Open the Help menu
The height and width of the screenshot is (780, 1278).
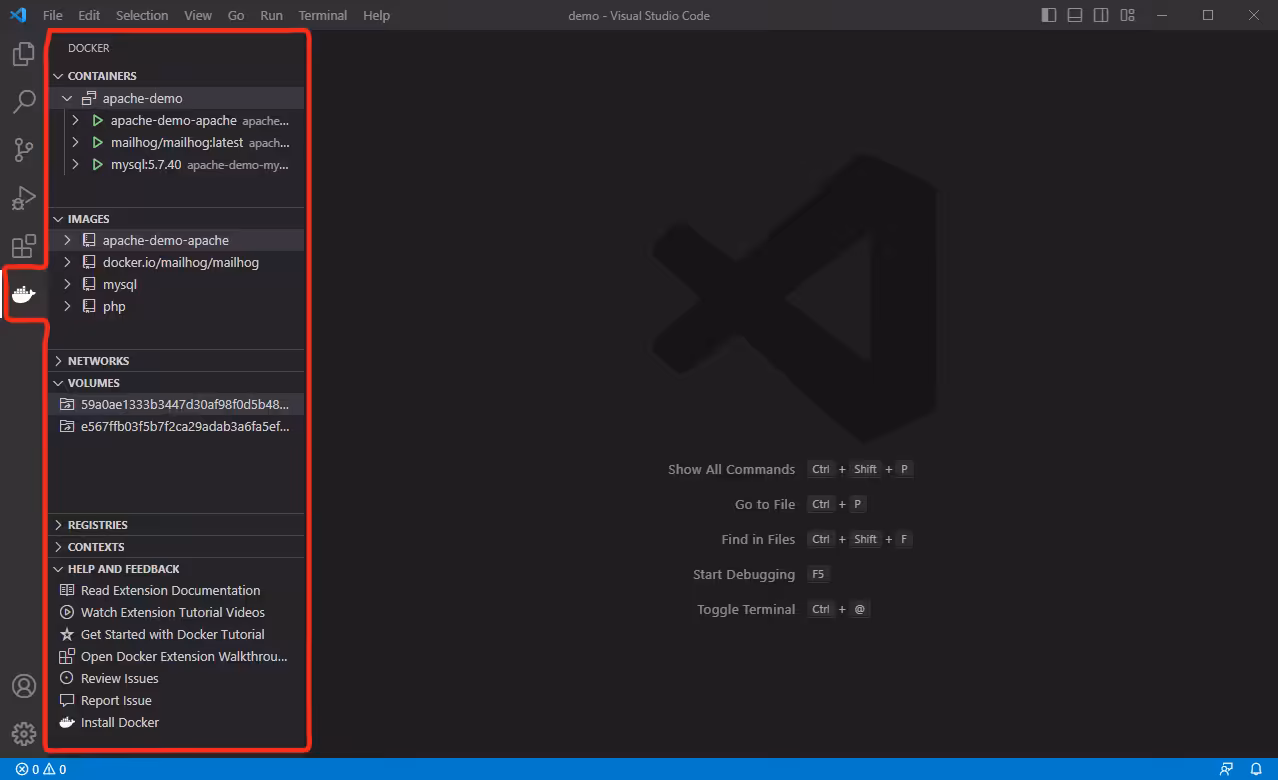[376, 15]
